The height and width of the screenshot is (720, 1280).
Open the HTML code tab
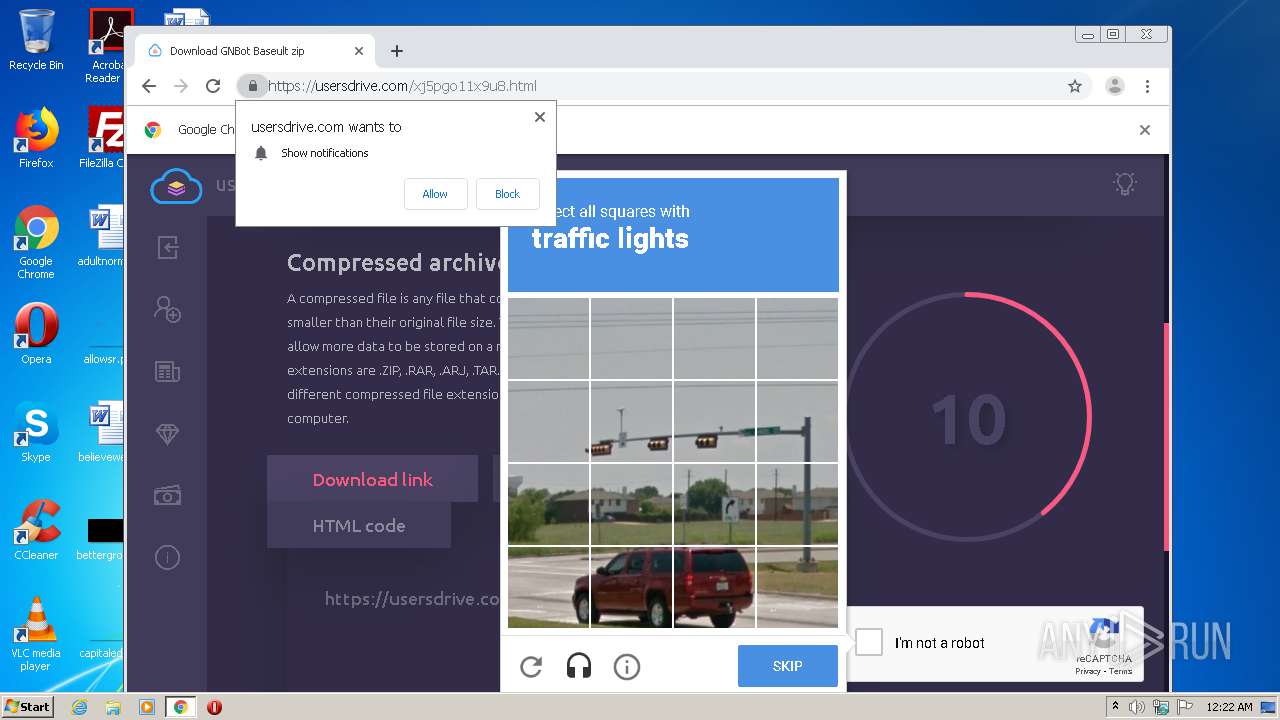(359, 525)
